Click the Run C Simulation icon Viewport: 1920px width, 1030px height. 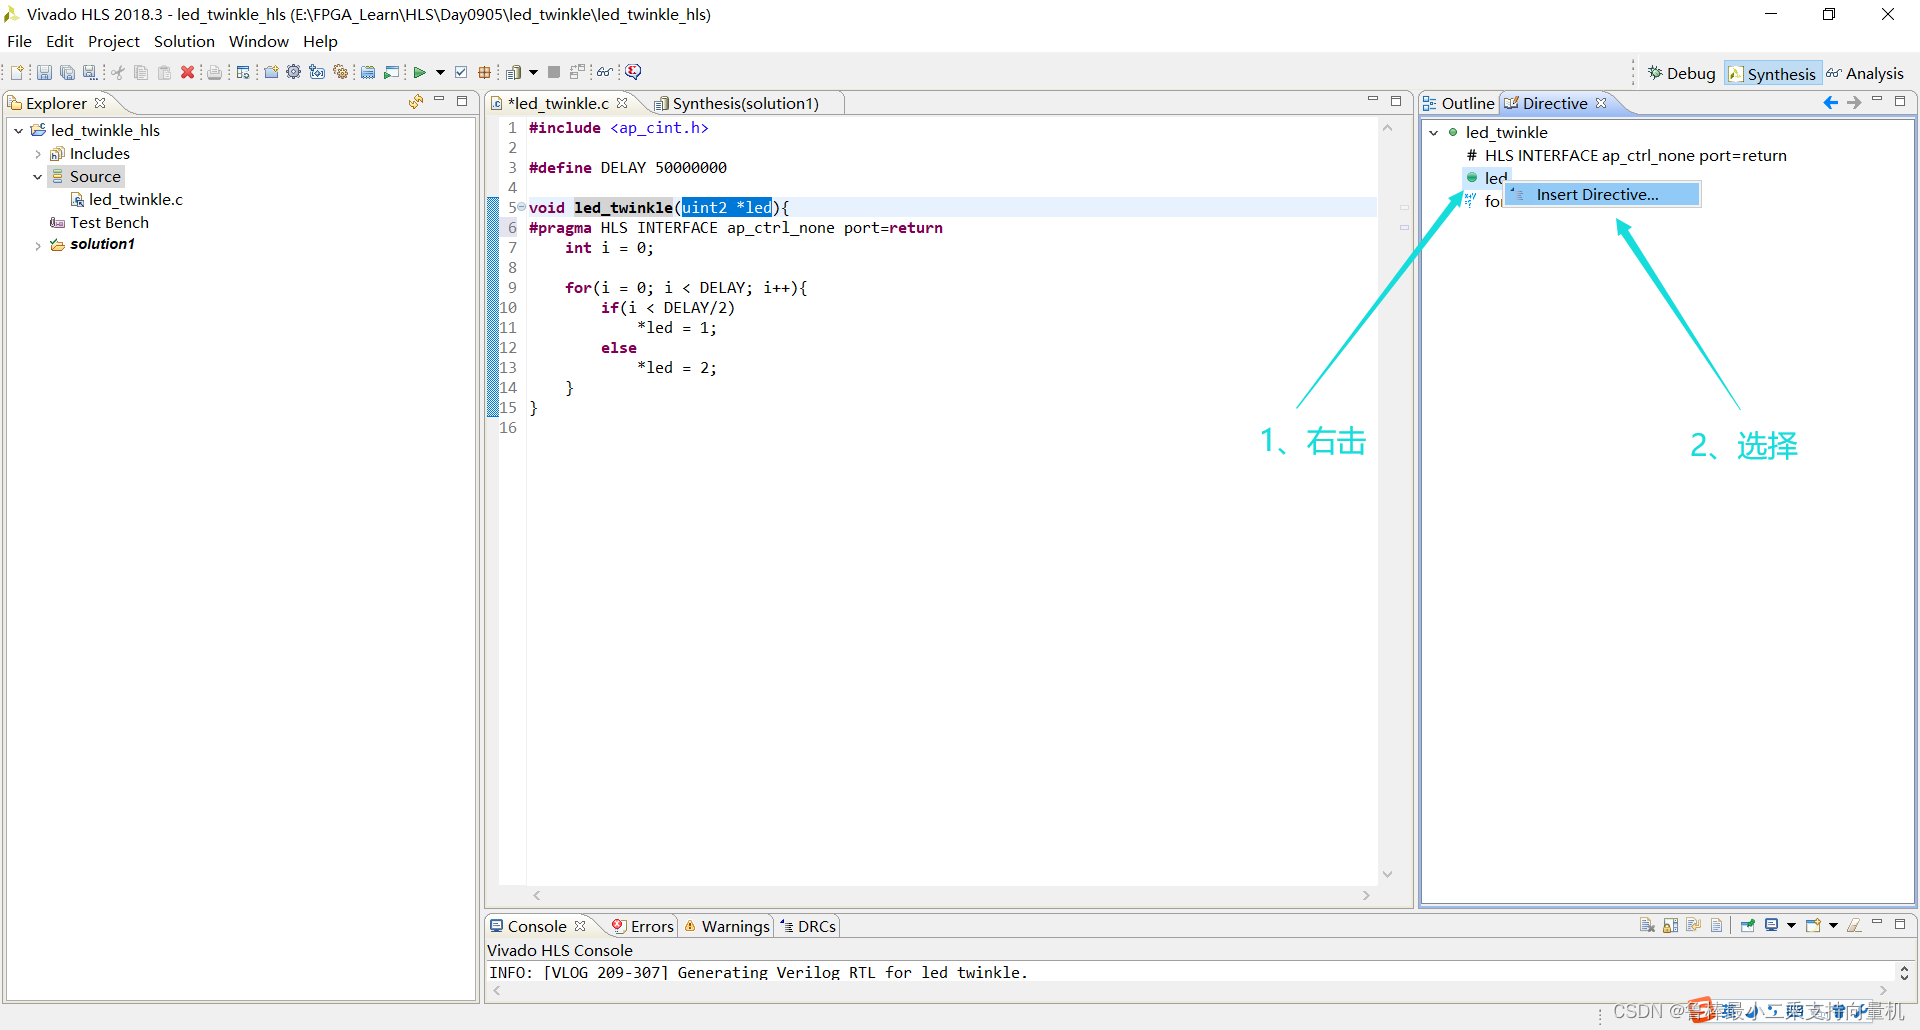(x=392, y=72)
